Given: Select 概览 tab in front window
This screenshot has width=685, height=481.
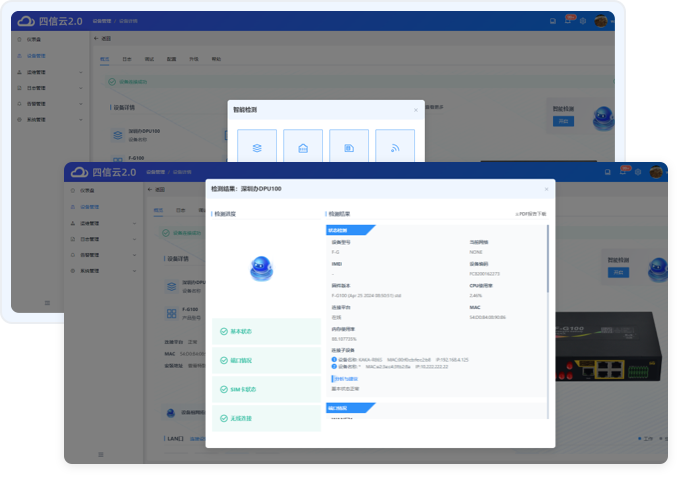Looking at the screenshot, I should coord(158,210).
